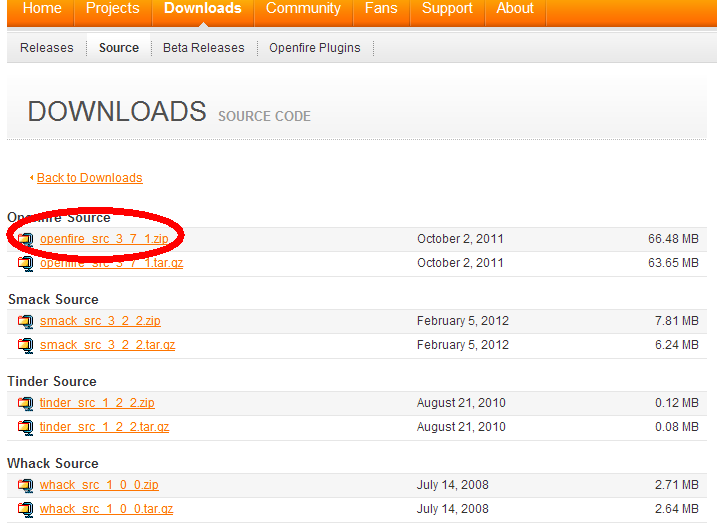Image resolution: width=717 pixels, height=531 pixels.
Task: Click the file icon beside smack_src_3_2_2.tar.gz
Action: [x=26, y=345]
